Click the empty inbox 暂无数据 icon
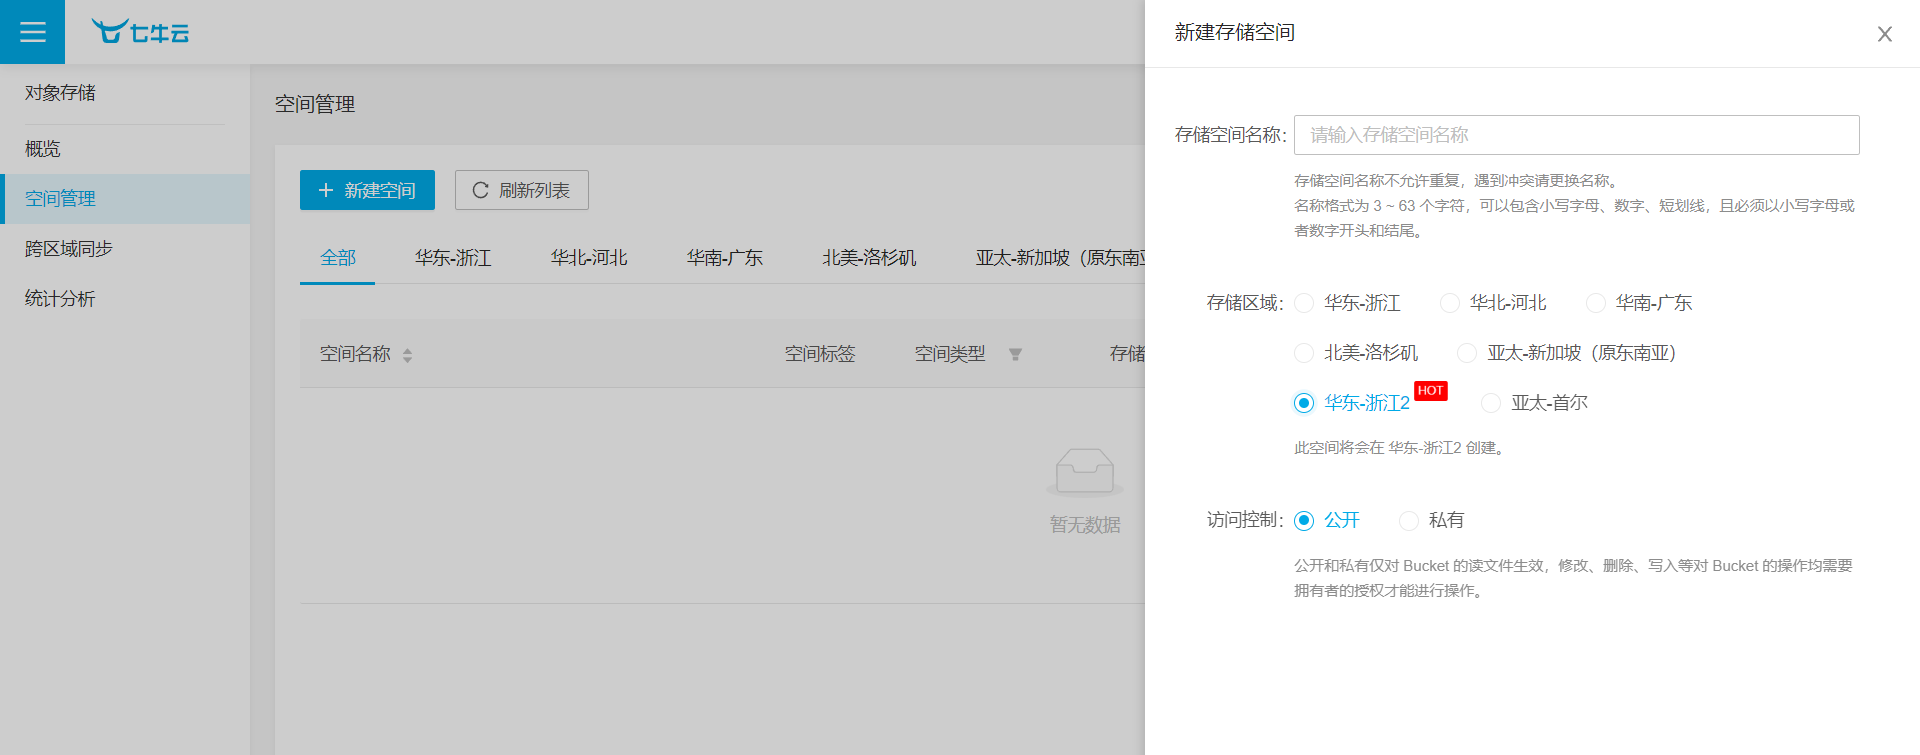Image resolution: width=1920 pixels, height=755 pixels. [1084, 471]
